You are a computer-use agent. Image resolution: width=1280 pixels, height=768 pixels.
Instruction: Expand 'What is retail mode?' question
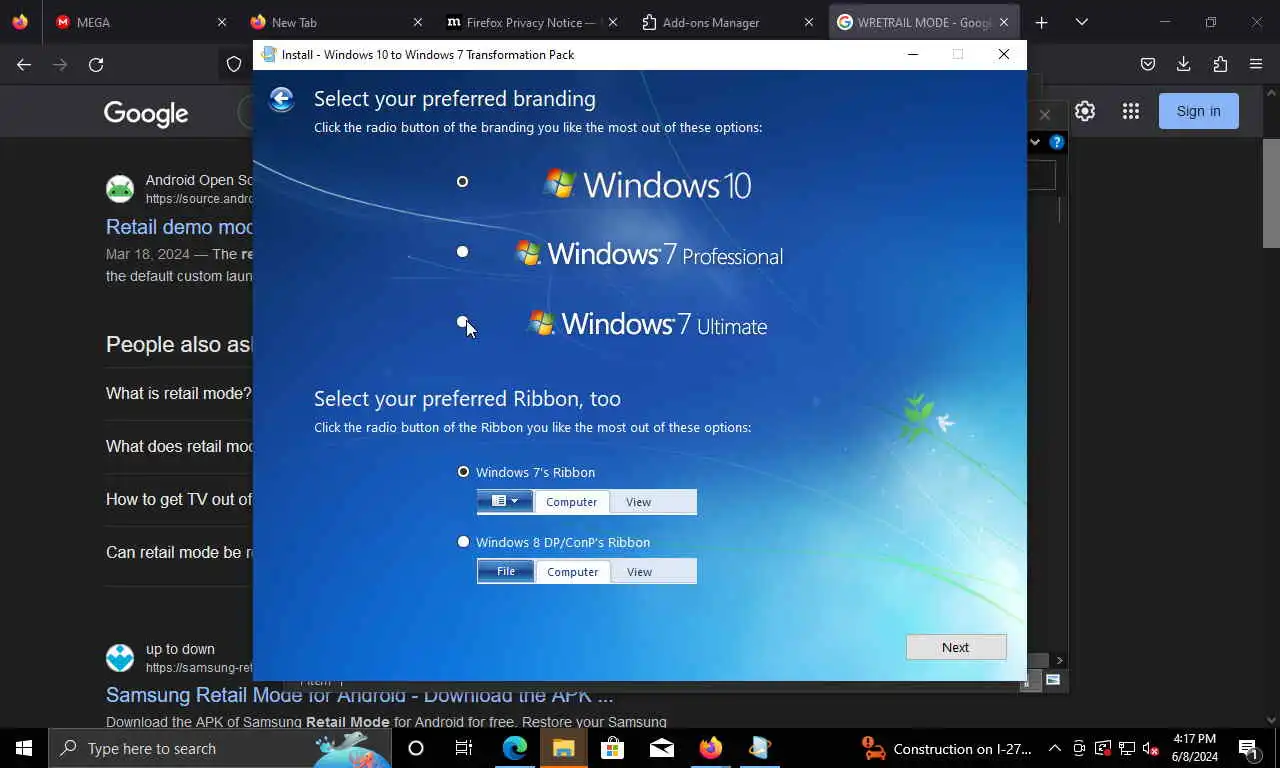179,393
